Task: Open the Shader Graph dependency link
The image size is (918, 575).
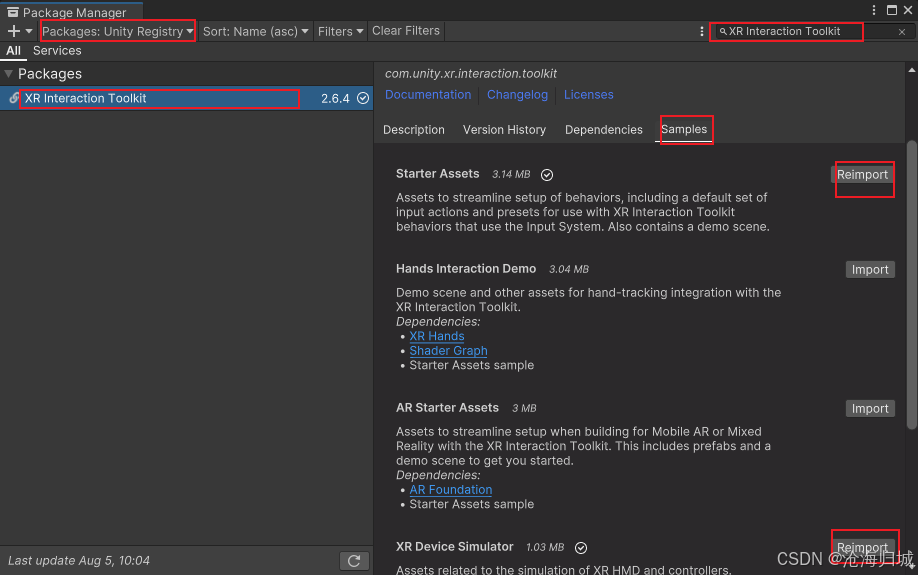Action: point(448,351)
